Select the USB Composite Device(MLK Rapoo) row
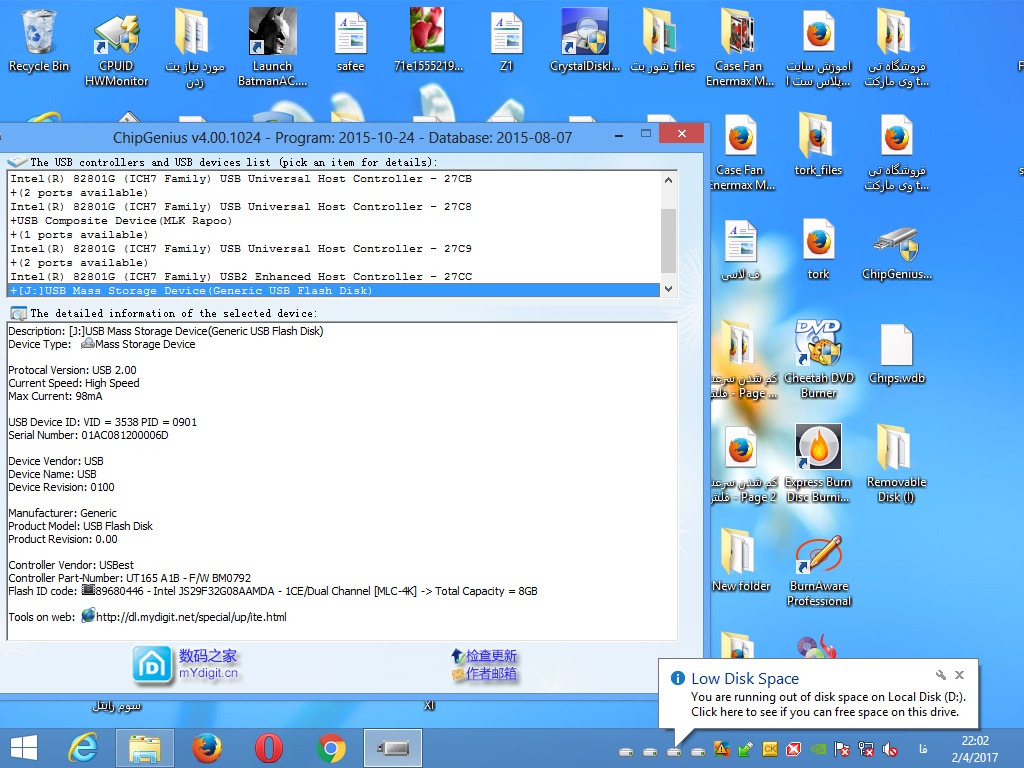Viewport: 1024px width, 768px height. click(x=333, y=221)
